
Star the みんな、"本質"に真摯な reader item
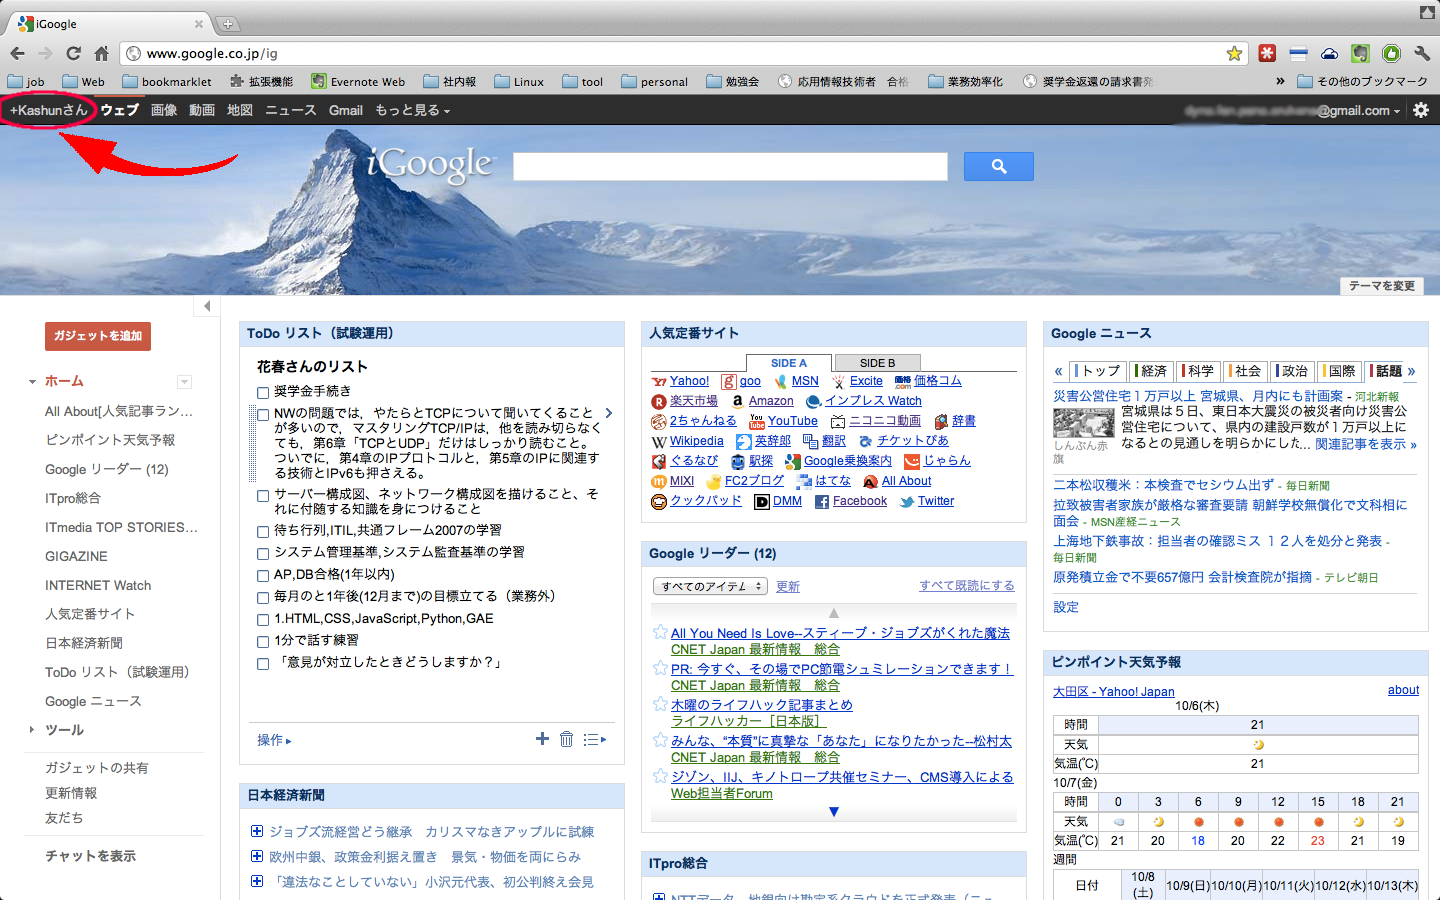[660, 740]
